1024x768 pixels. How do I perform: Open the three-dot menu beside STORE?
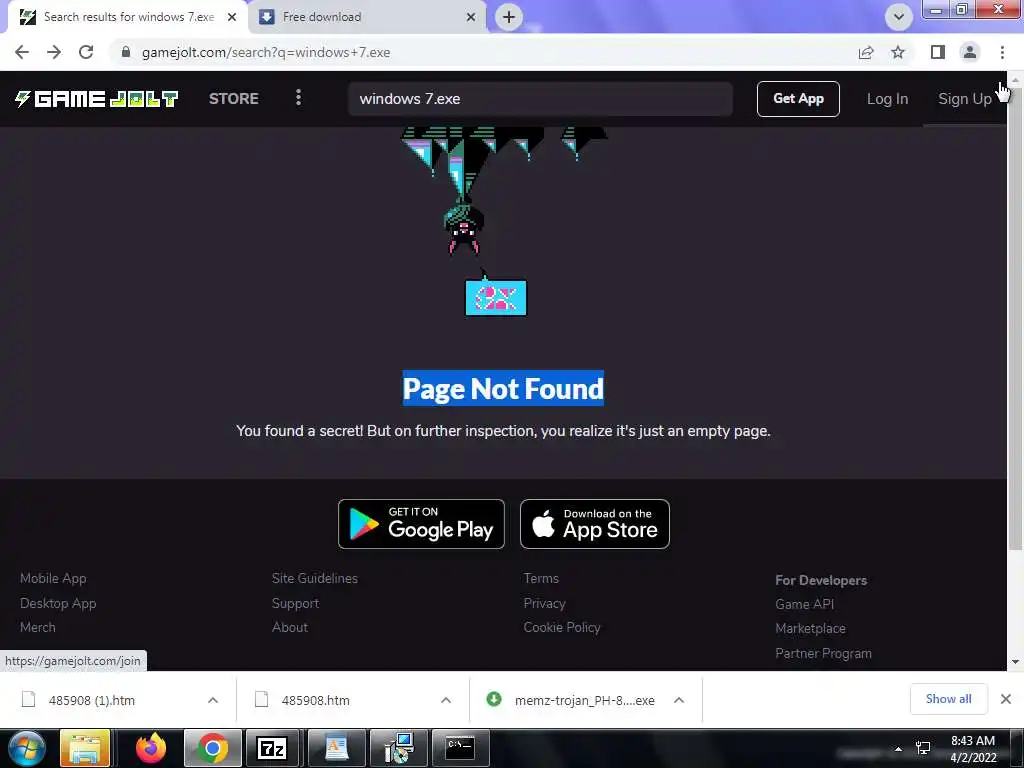[x=298, y=98]
